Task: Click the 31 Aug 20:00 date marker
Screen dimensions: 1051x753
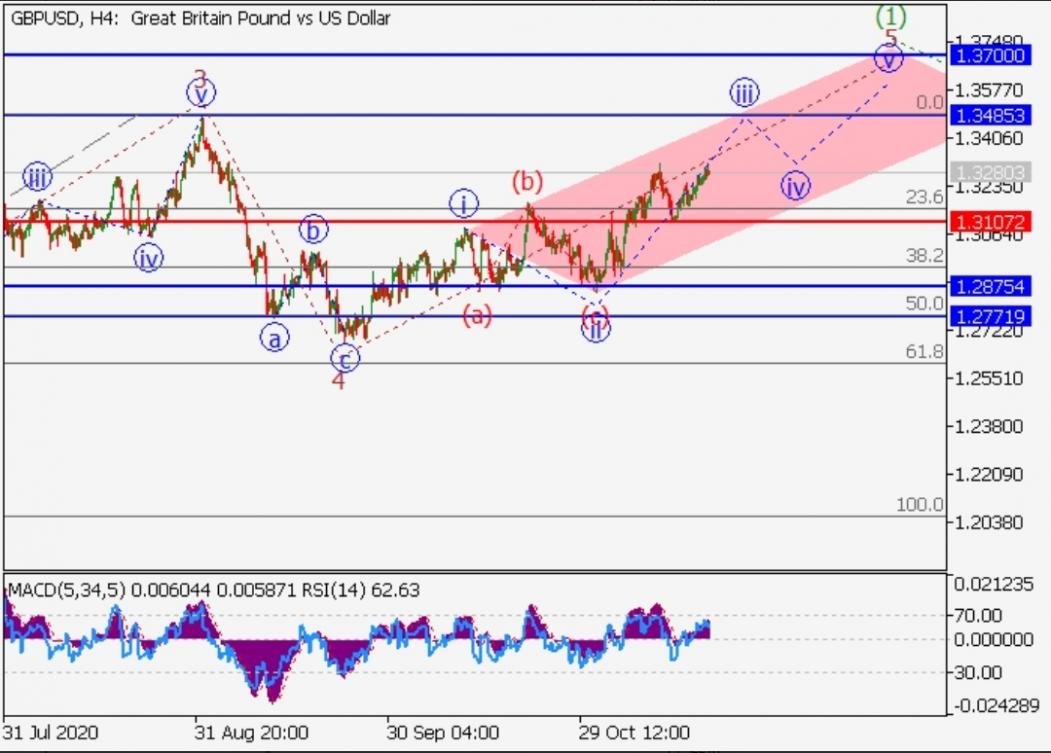Action: 251,730
